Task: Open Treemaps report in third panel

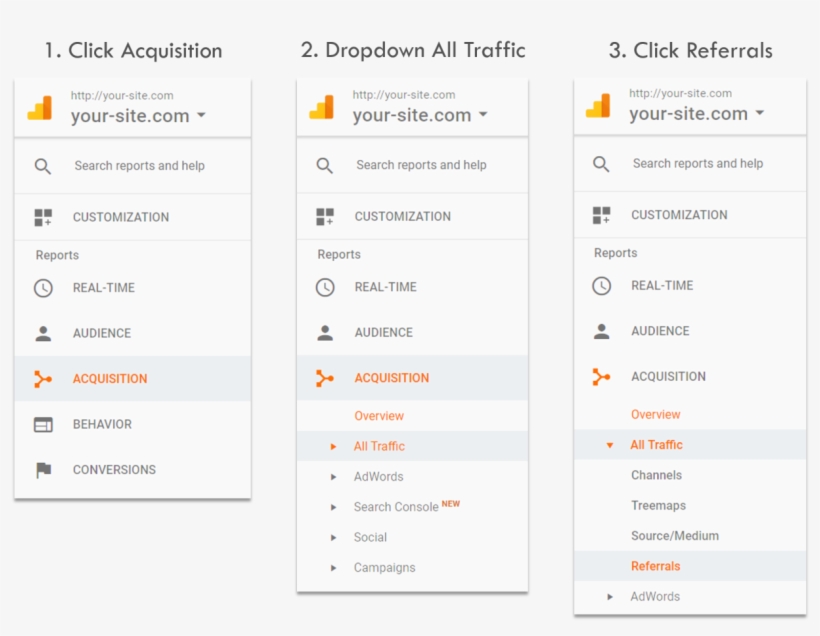Action: (658, 505)
